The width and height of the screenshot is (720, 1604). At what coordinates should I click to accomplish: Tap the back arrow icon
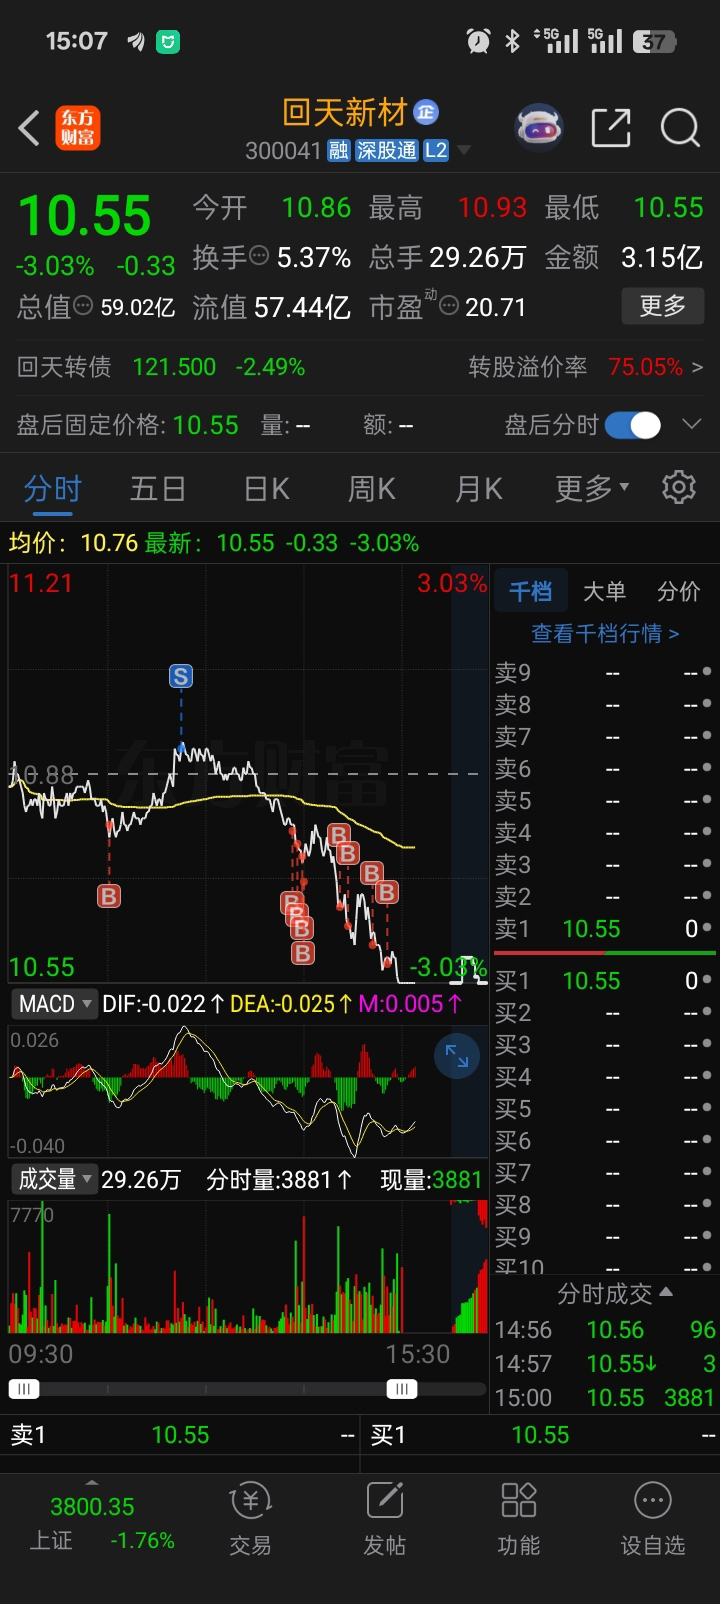tap(30, 128)
